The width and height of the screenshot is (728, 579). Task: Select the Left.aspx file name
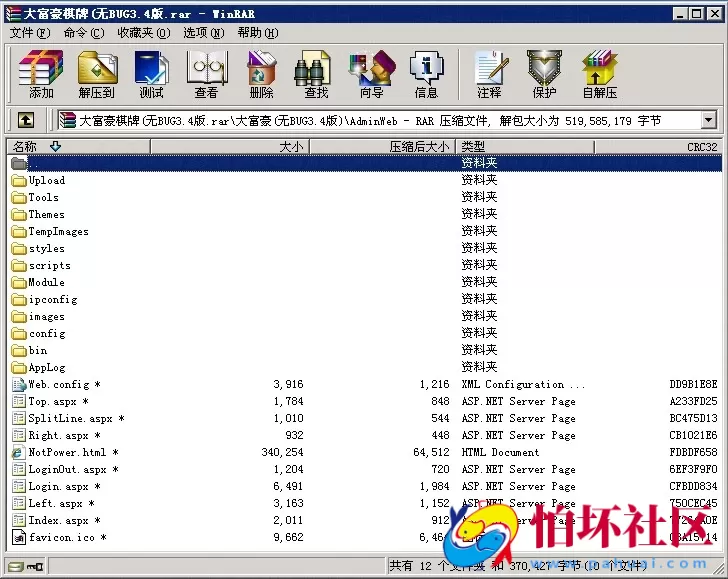(x=61, y=503)
